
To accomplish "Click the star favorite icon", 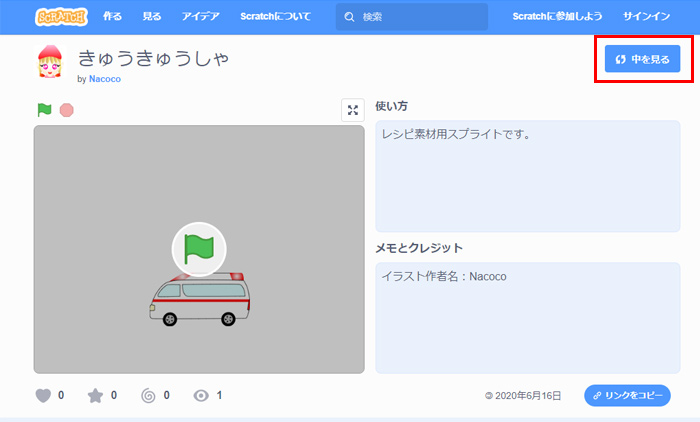I will click(95, 396).
